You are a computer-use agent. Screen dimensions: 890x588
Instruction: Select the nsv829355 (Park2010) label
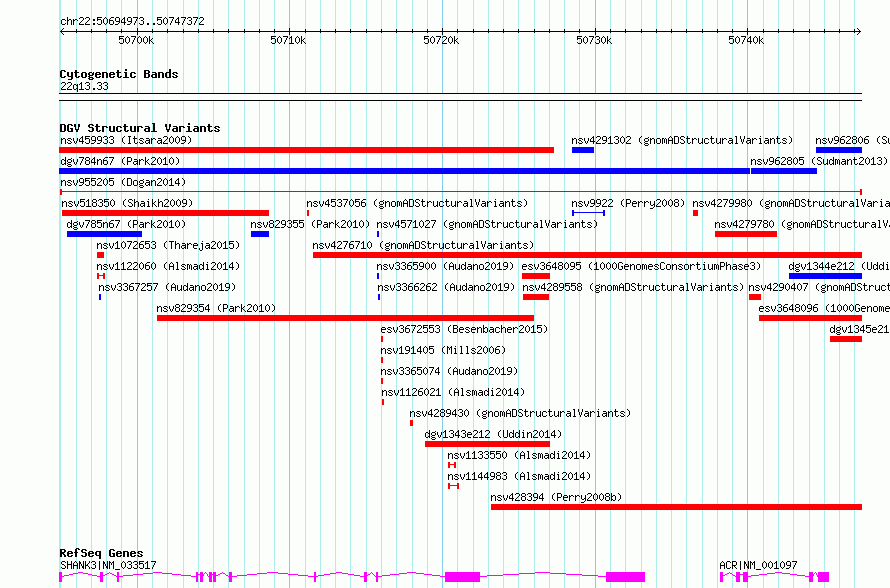pyautogui.click(x=310, y=224)
